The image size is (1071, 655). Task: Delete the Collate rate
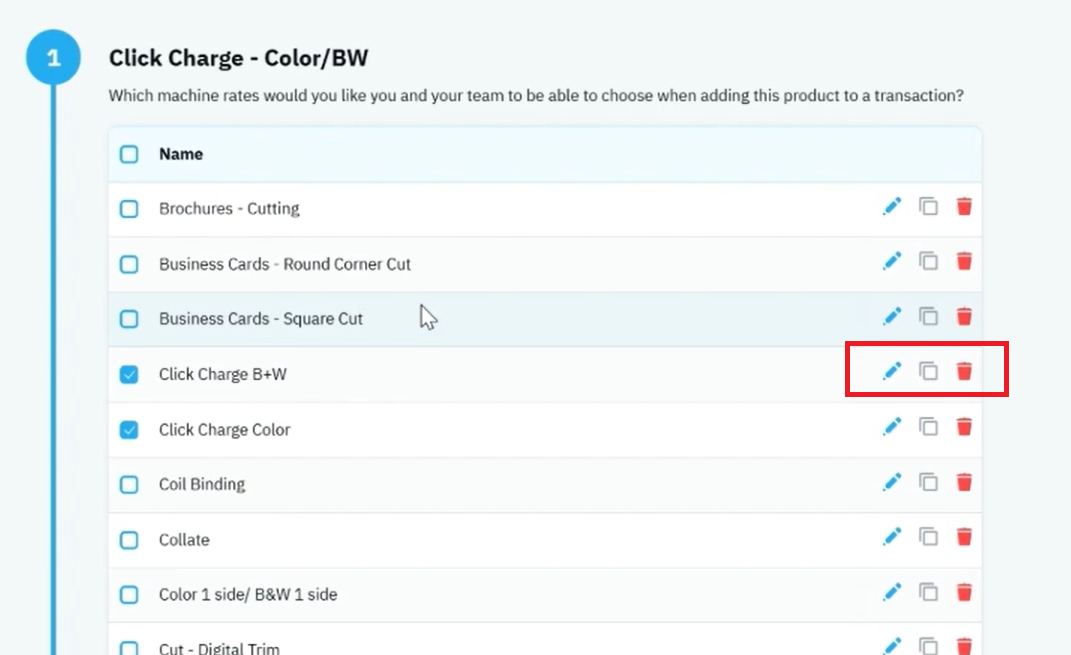pyautogui.click(x=964, y=537)
